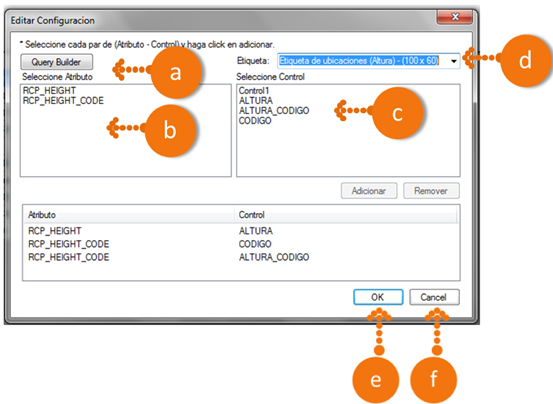The height and width of the screenshot is (404, 553).
Task: Sort by the Atributo column header
Action: [129, 215]
